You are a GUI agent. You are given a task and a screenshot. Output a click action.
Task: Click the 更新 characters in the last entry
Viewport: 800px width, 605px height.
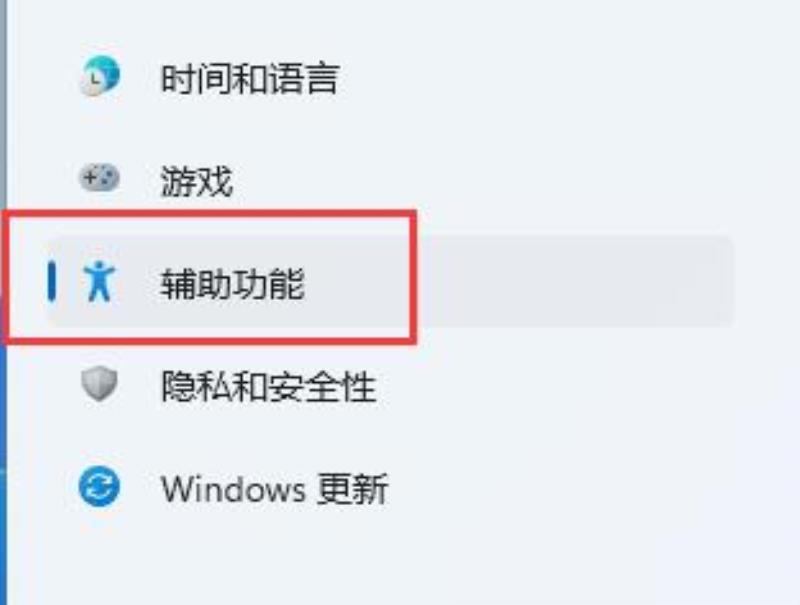[353, 489]
